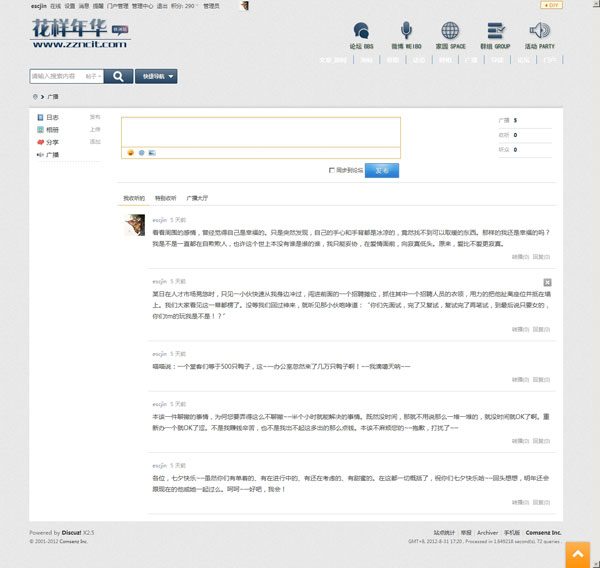600x568 pixels.
Task: Click the search magnifier button
Action: tap(119, 76)
